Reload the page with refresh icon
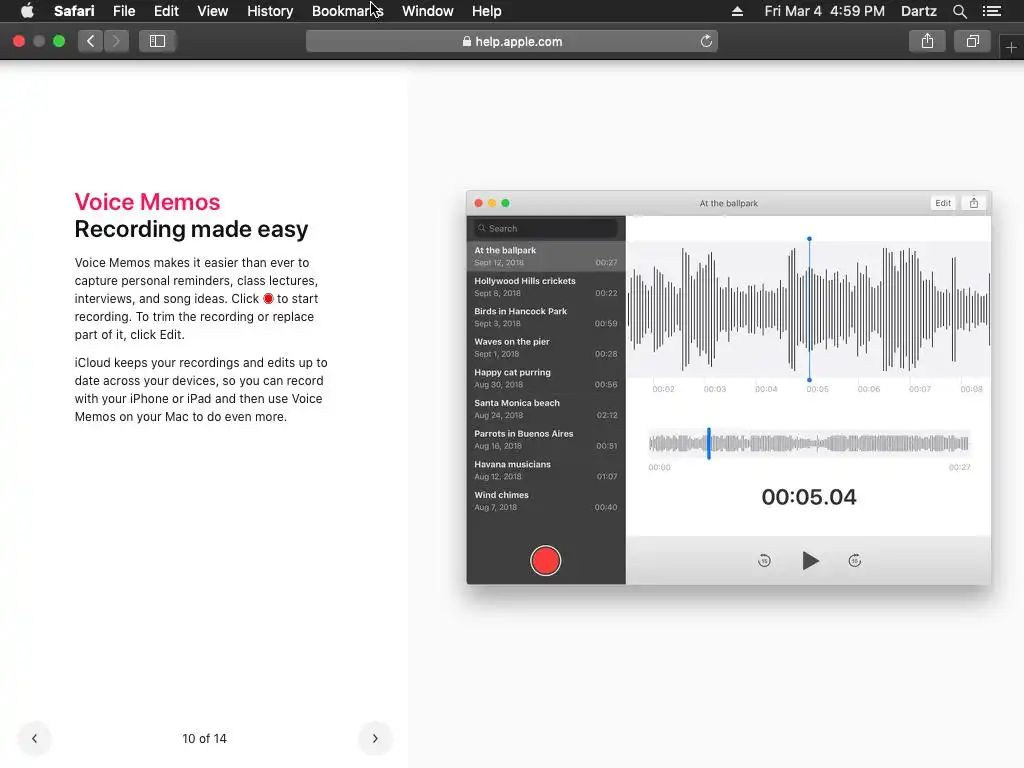Screen dimensions: 1024x768 point(706,41)
